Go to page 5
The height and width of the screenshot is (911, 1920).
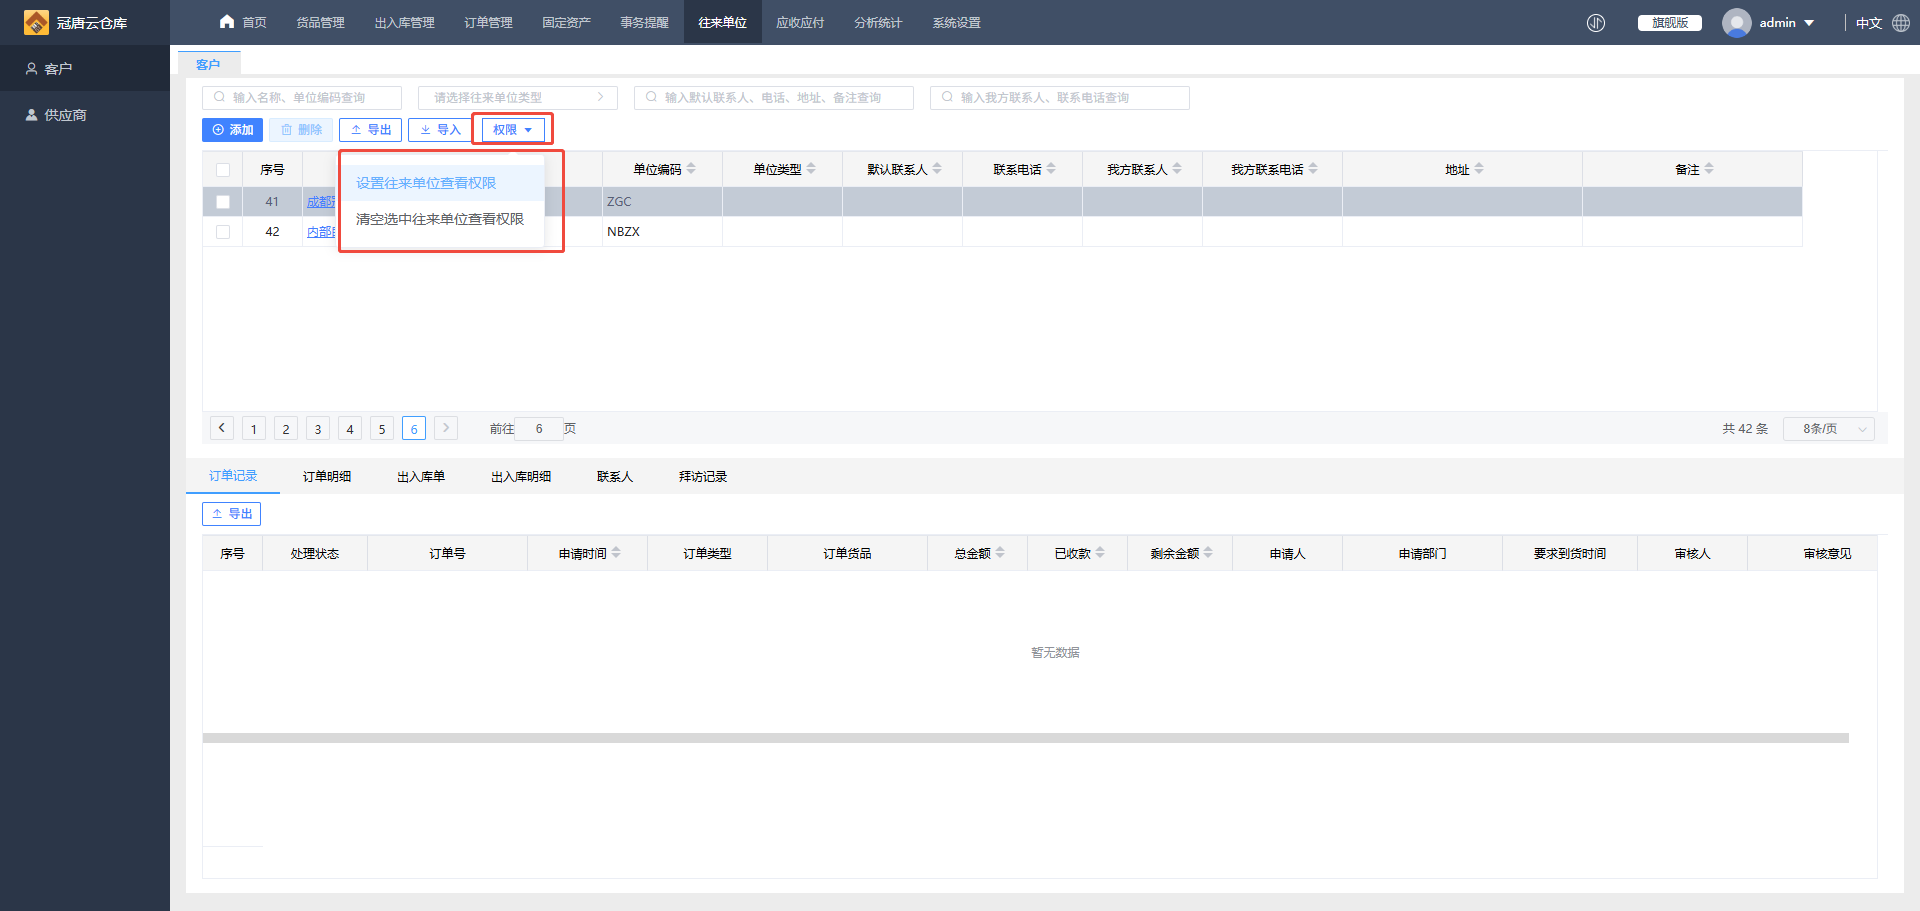tap(382, 429)
